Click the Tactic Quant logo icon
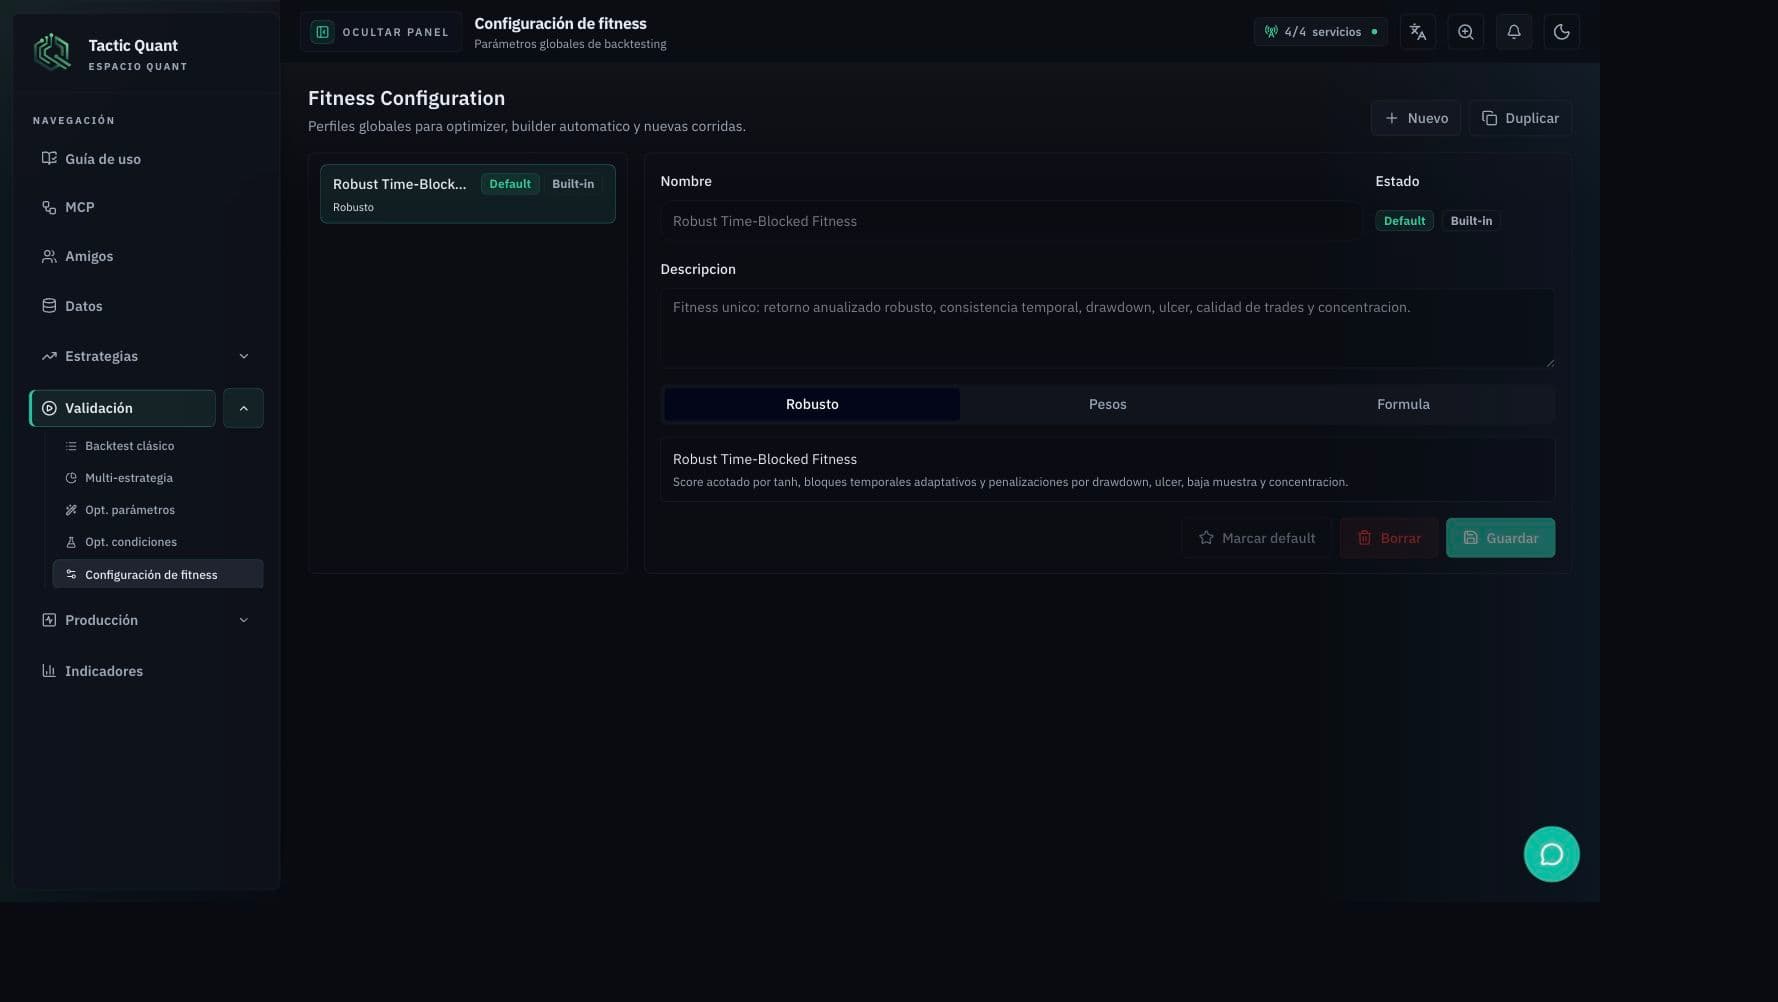The height and width of the screenshot is (1002, 1778). click(x=52, y=52)
